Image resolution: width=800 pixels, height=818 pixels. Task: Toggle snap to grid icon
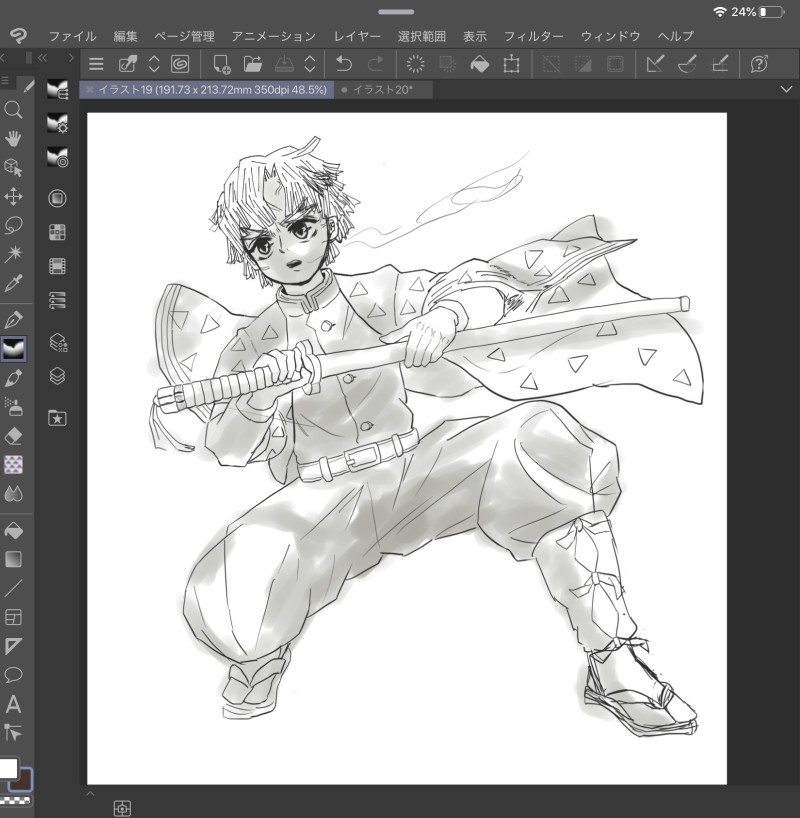[720, 64]
